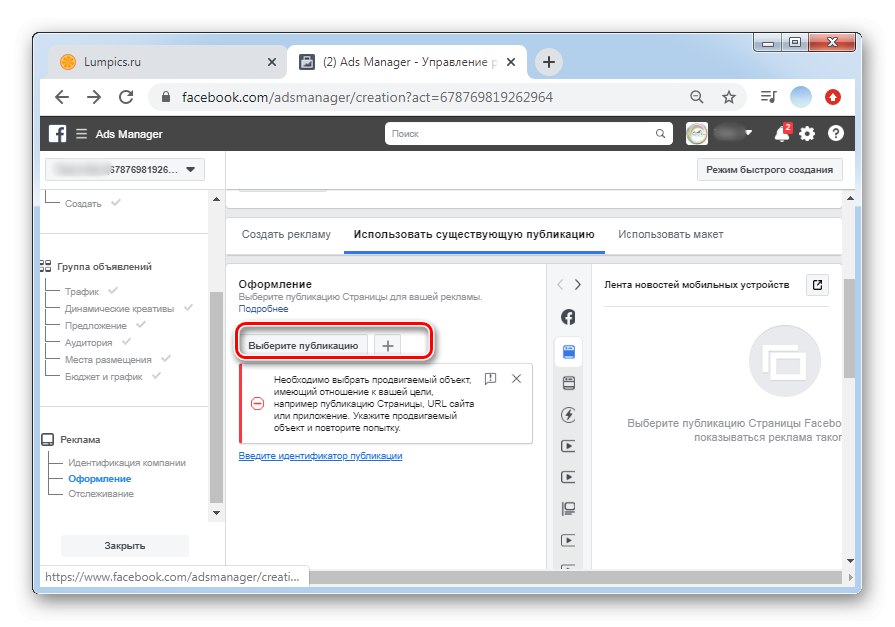Image resolution: width=895 pixels, height=627 pixels.
Task: Reload the page
Action: 126,97
